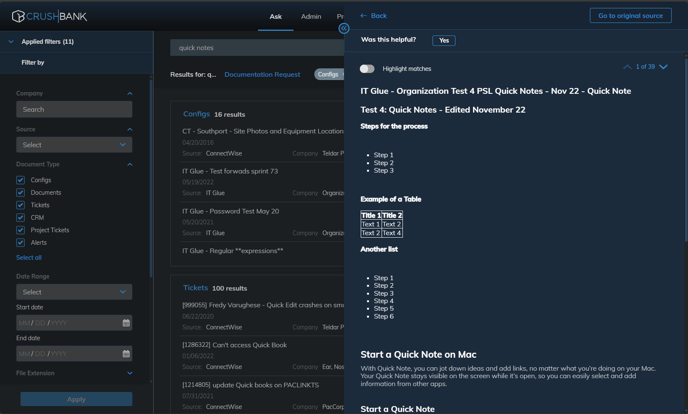Collapse the Source filter section

coord(129,129)
